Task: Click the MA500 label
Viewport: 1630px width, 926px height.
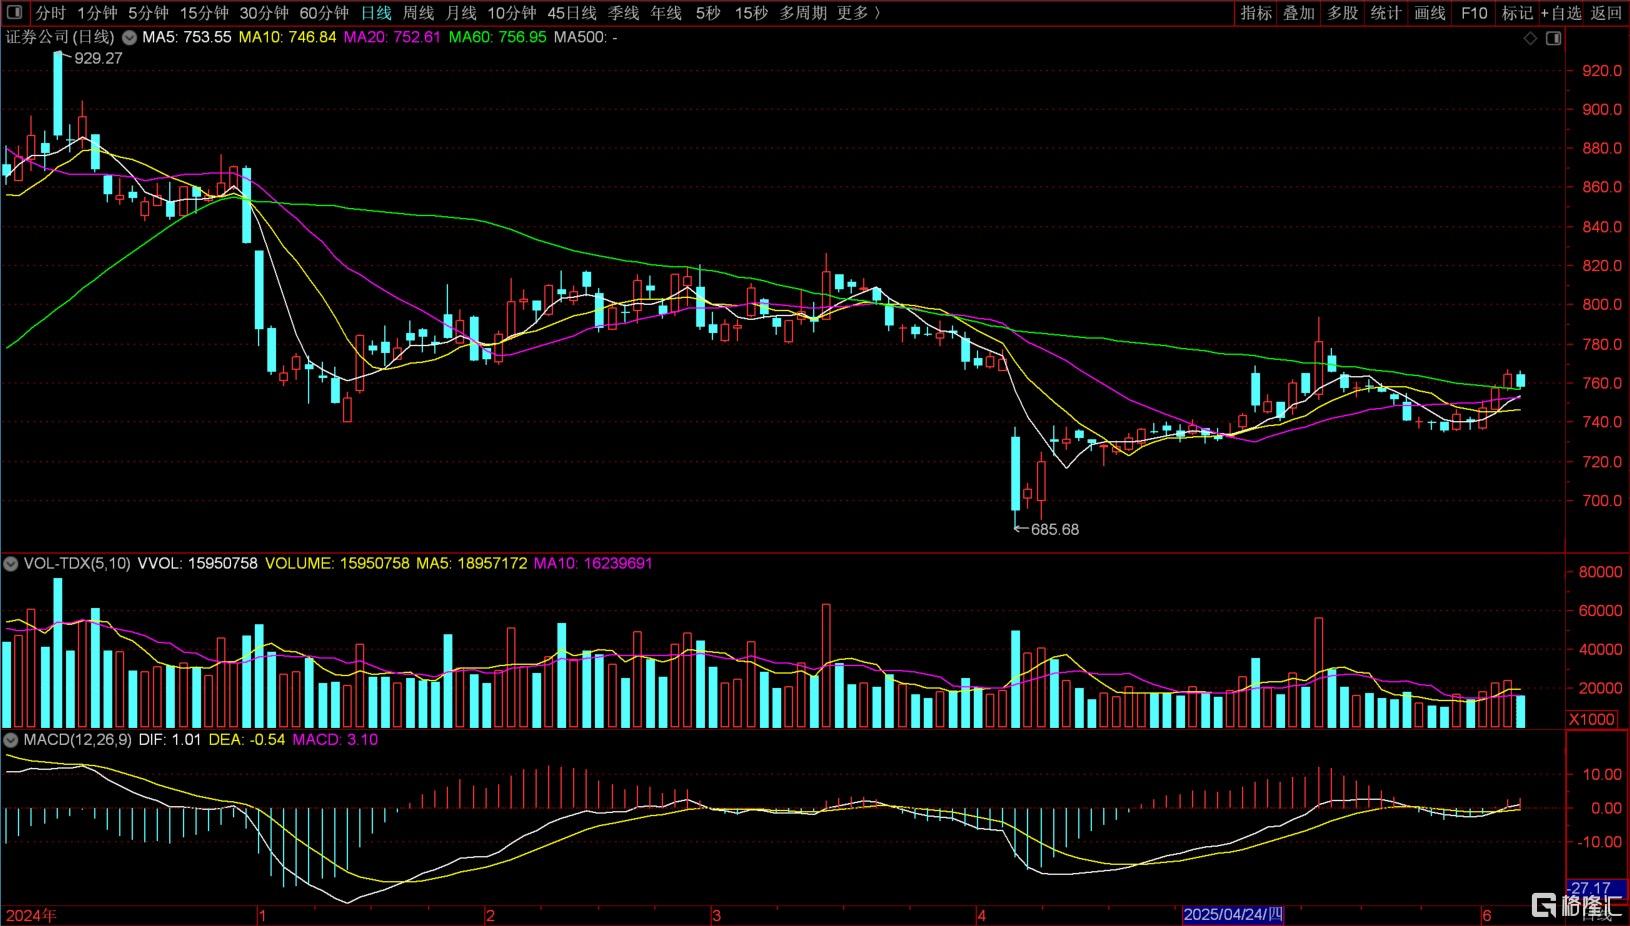Action: [586, 37]
